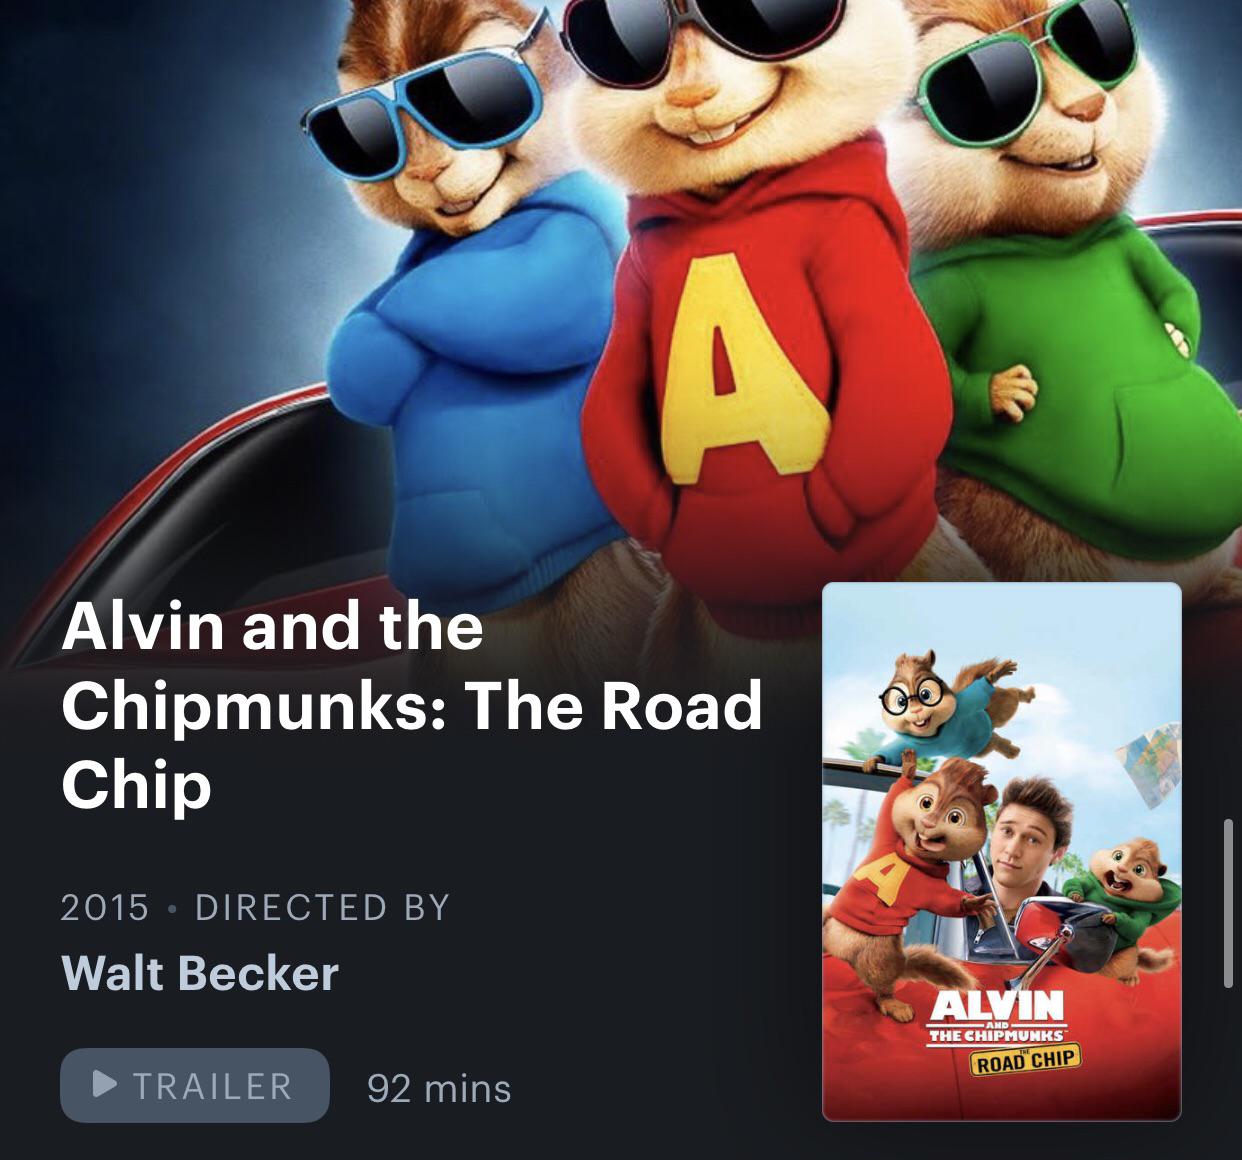
Task: Tap the word Chip in the title
Action: [x=137, y=786]
